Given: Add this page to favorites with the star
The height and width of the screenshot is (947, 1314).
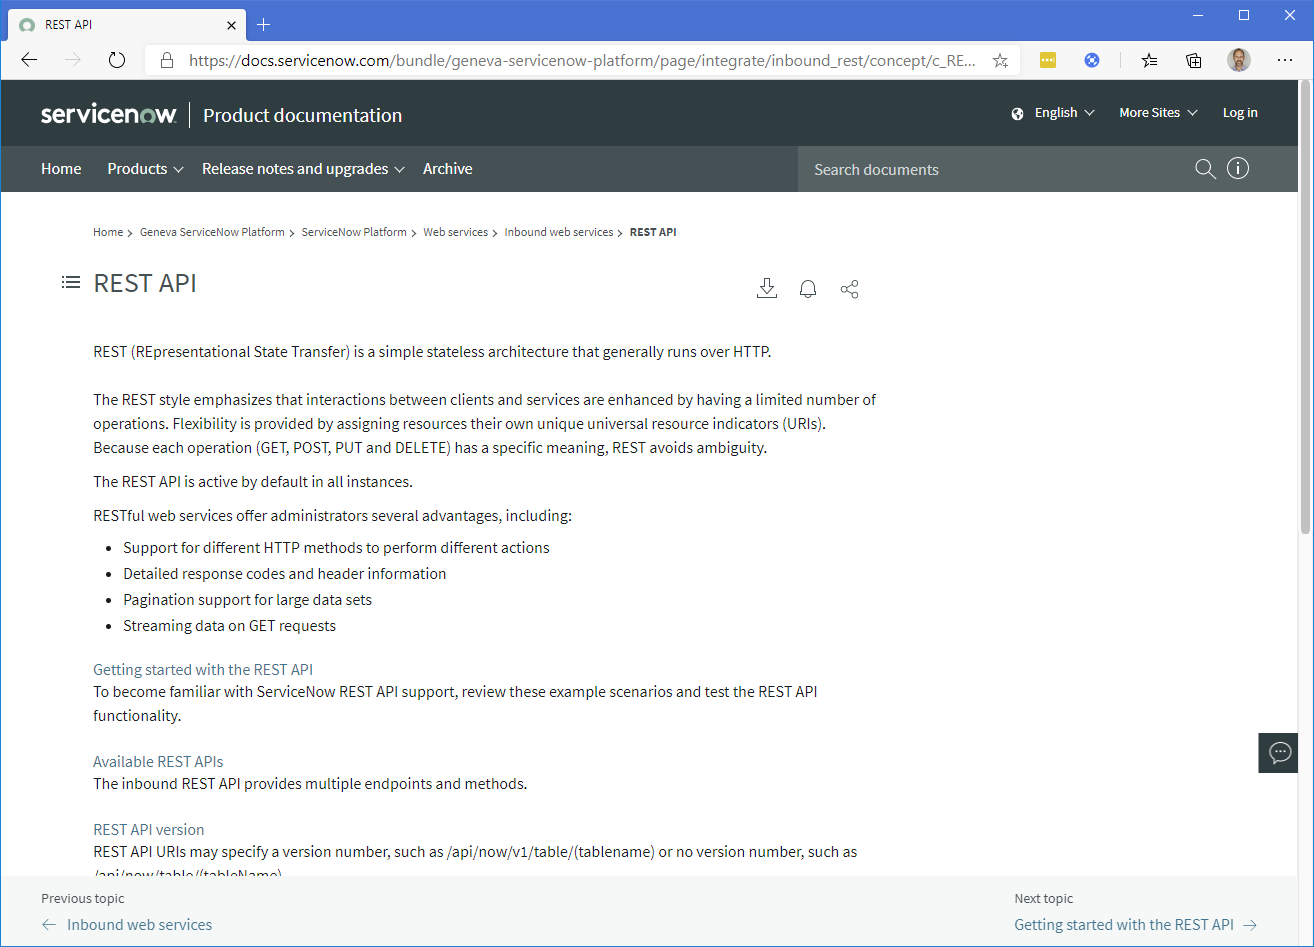Looking at the screenshot, I should (1000, 60).
